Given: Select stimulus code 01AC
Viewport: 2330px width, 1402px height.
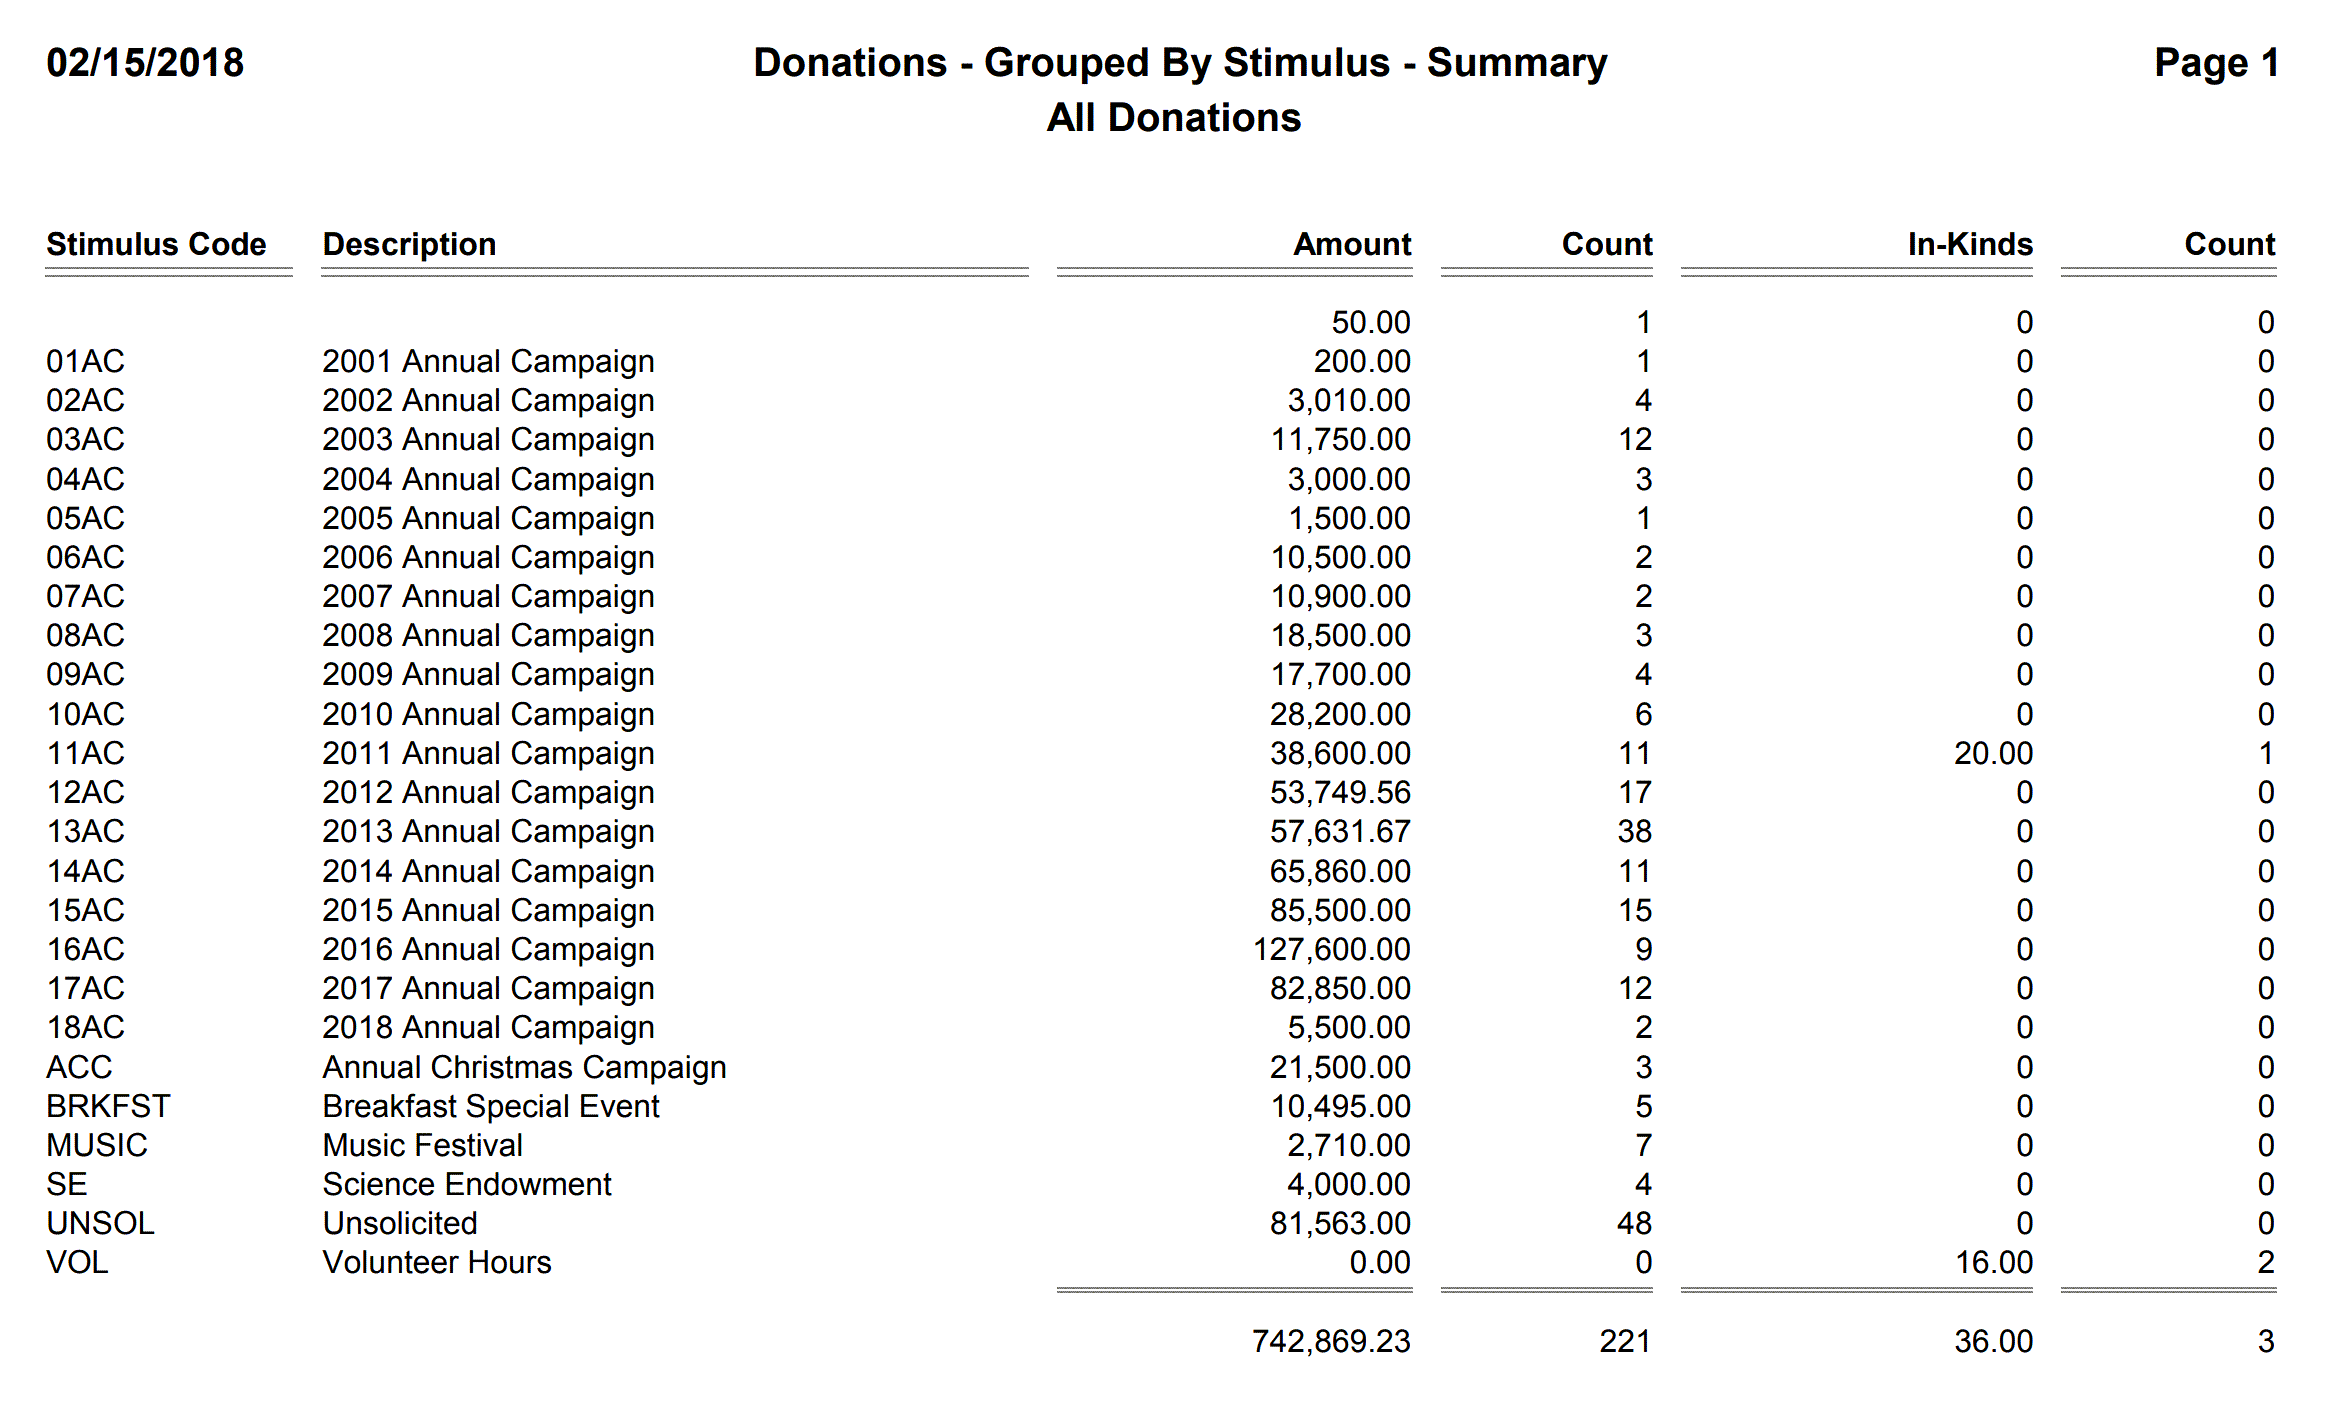Looking at the screenshot, I should tap(85, 361).
